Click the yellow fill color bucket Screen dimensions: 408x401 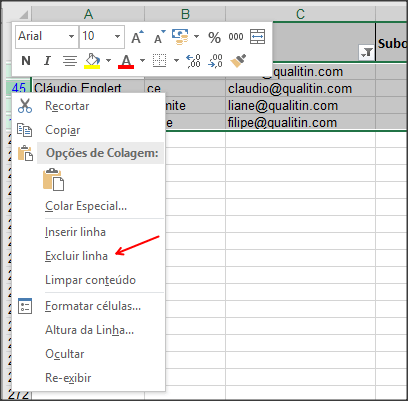tap(92, 61)
